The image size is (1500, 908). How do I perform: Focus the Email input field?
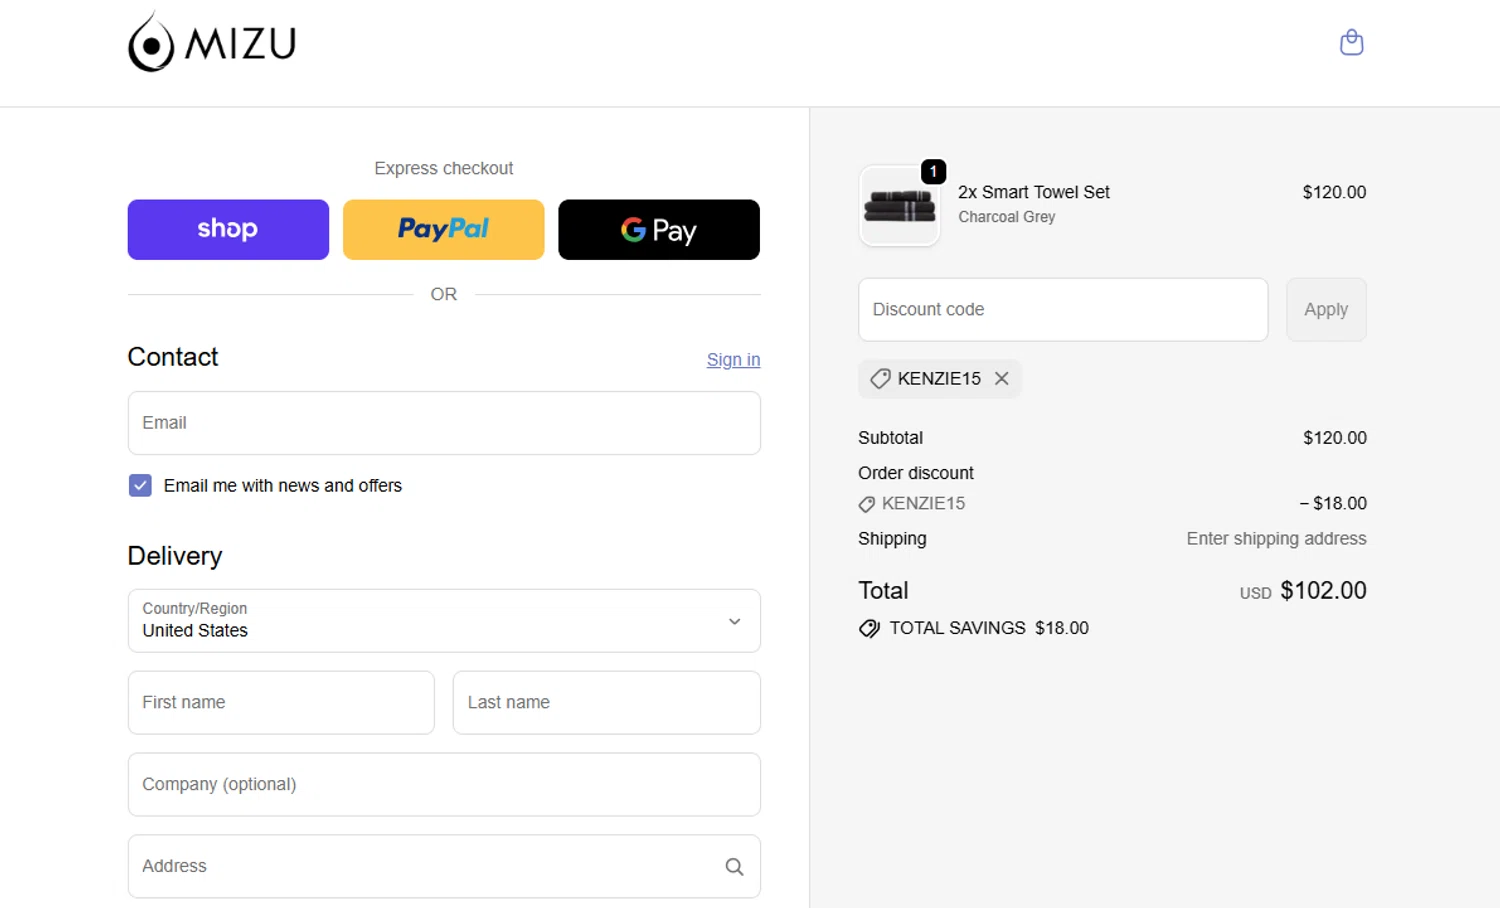(444, 423)
